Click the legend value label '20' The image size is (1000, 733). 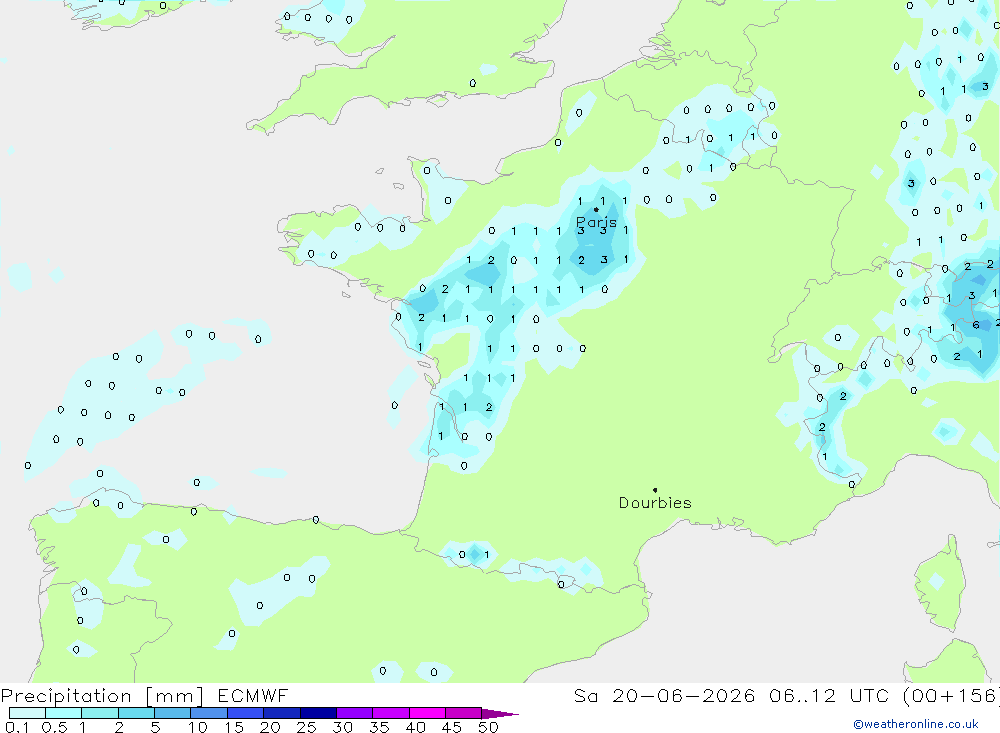click(x=270, y=727)
